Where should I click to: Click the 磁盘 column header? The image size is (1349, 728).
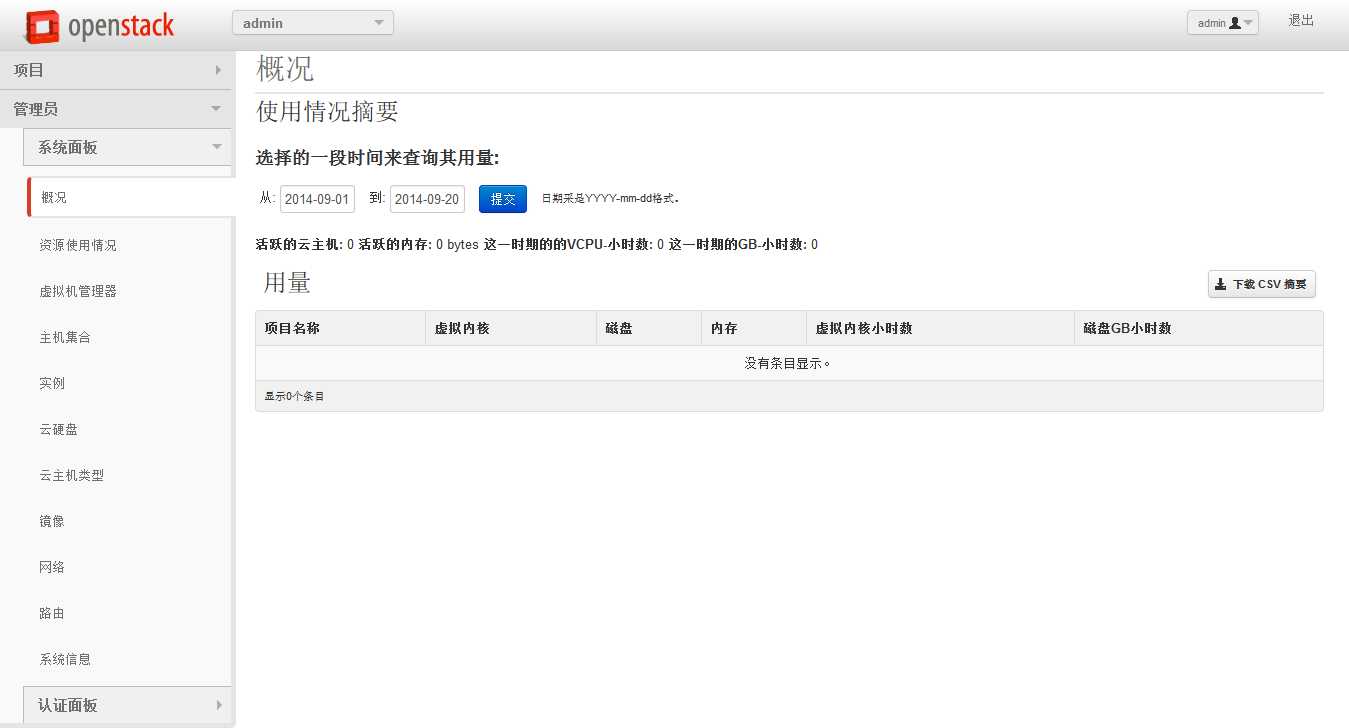(x=649, y=328)
